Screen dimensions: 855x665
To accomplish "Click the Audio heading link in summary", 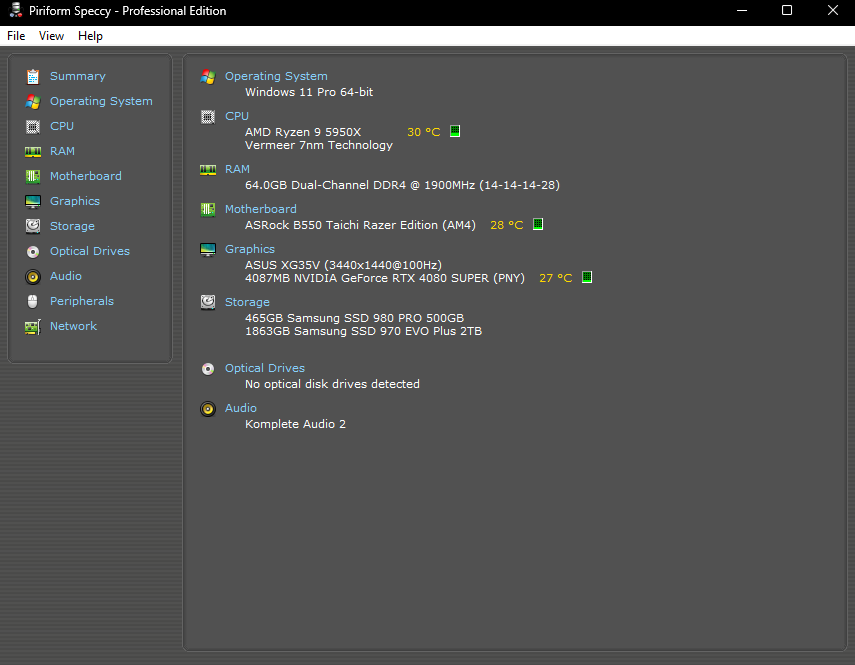I will [240, 408].
